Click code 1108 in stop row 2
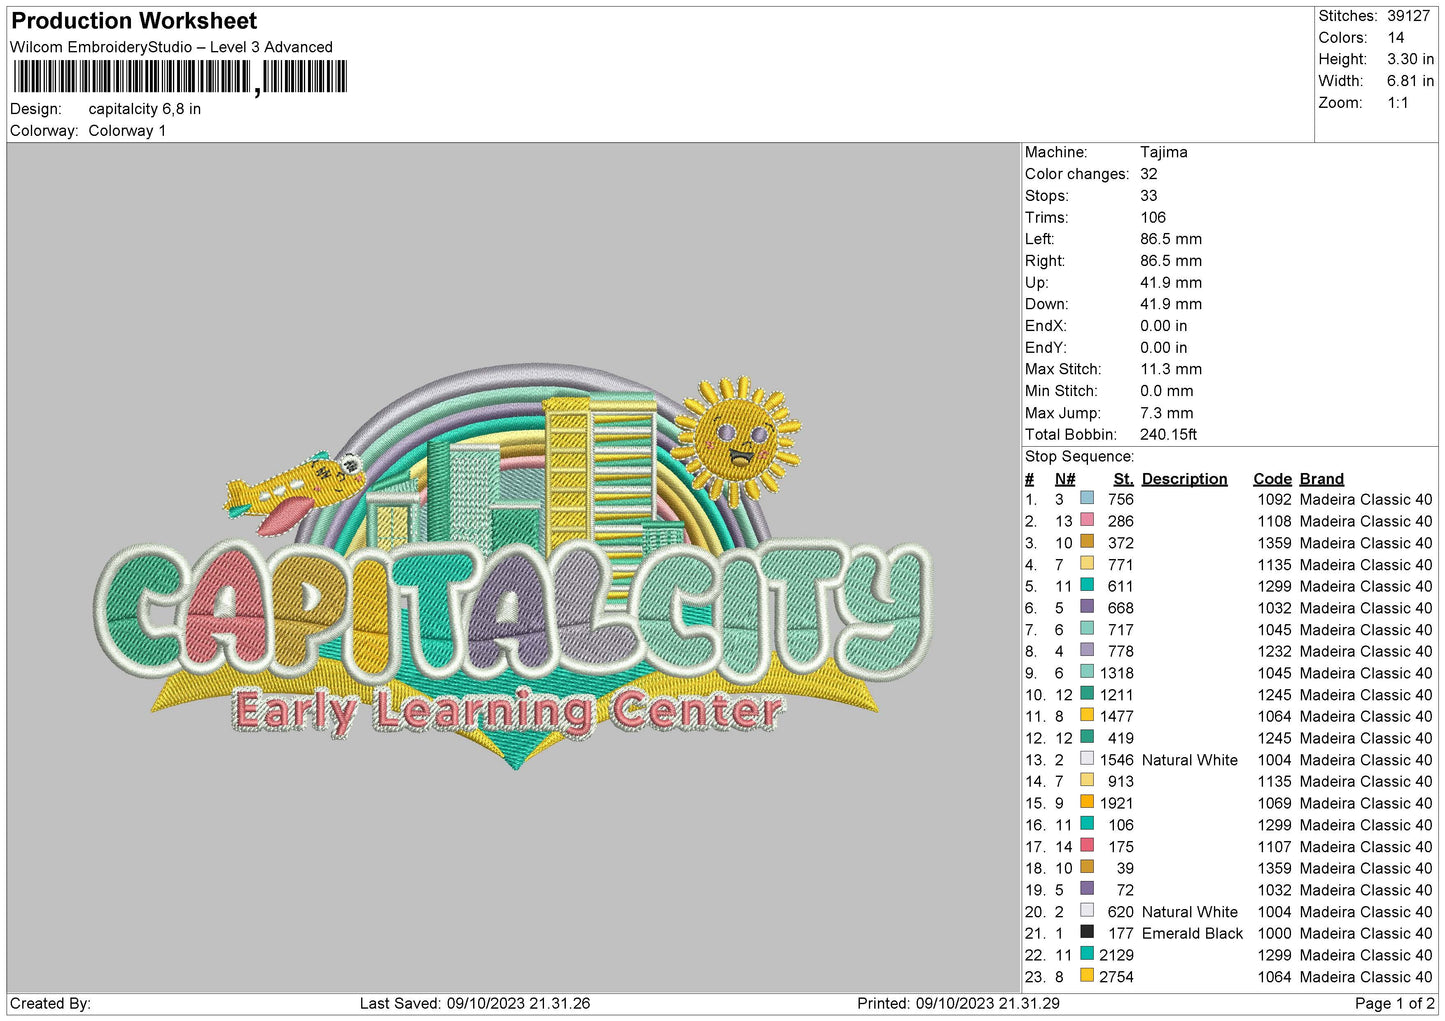1445x1021 pixels. (1275, 521)
